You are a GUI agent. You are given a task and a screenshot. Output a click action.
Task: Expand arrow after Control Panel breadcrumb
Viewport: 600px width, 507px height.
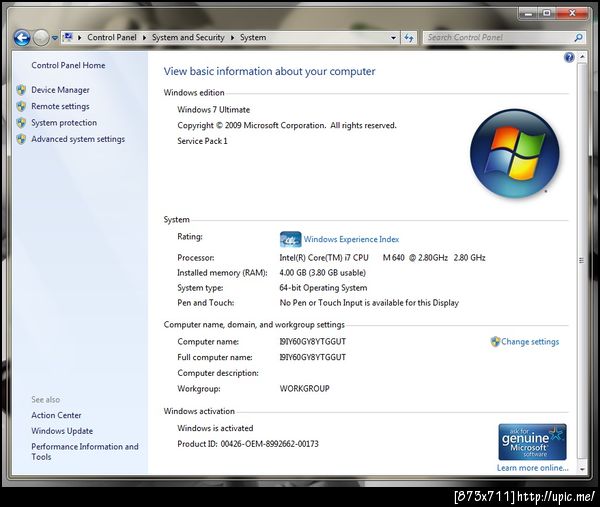144,37
